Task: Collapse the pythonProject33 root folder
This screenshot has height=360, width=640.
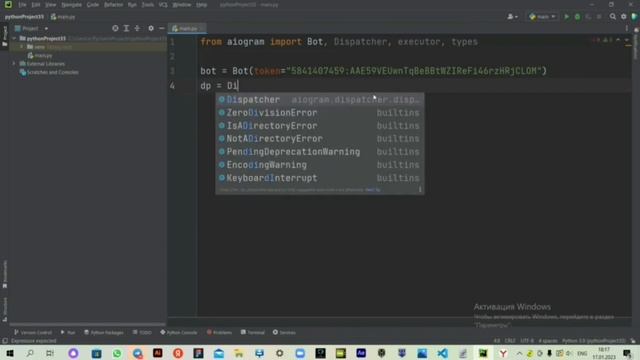Action: click(x=15, y=38)
